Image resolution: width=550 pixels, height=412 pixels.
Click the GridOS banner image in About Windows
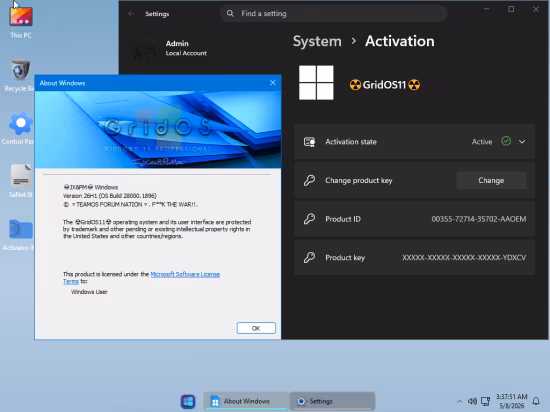coord(158,130)
